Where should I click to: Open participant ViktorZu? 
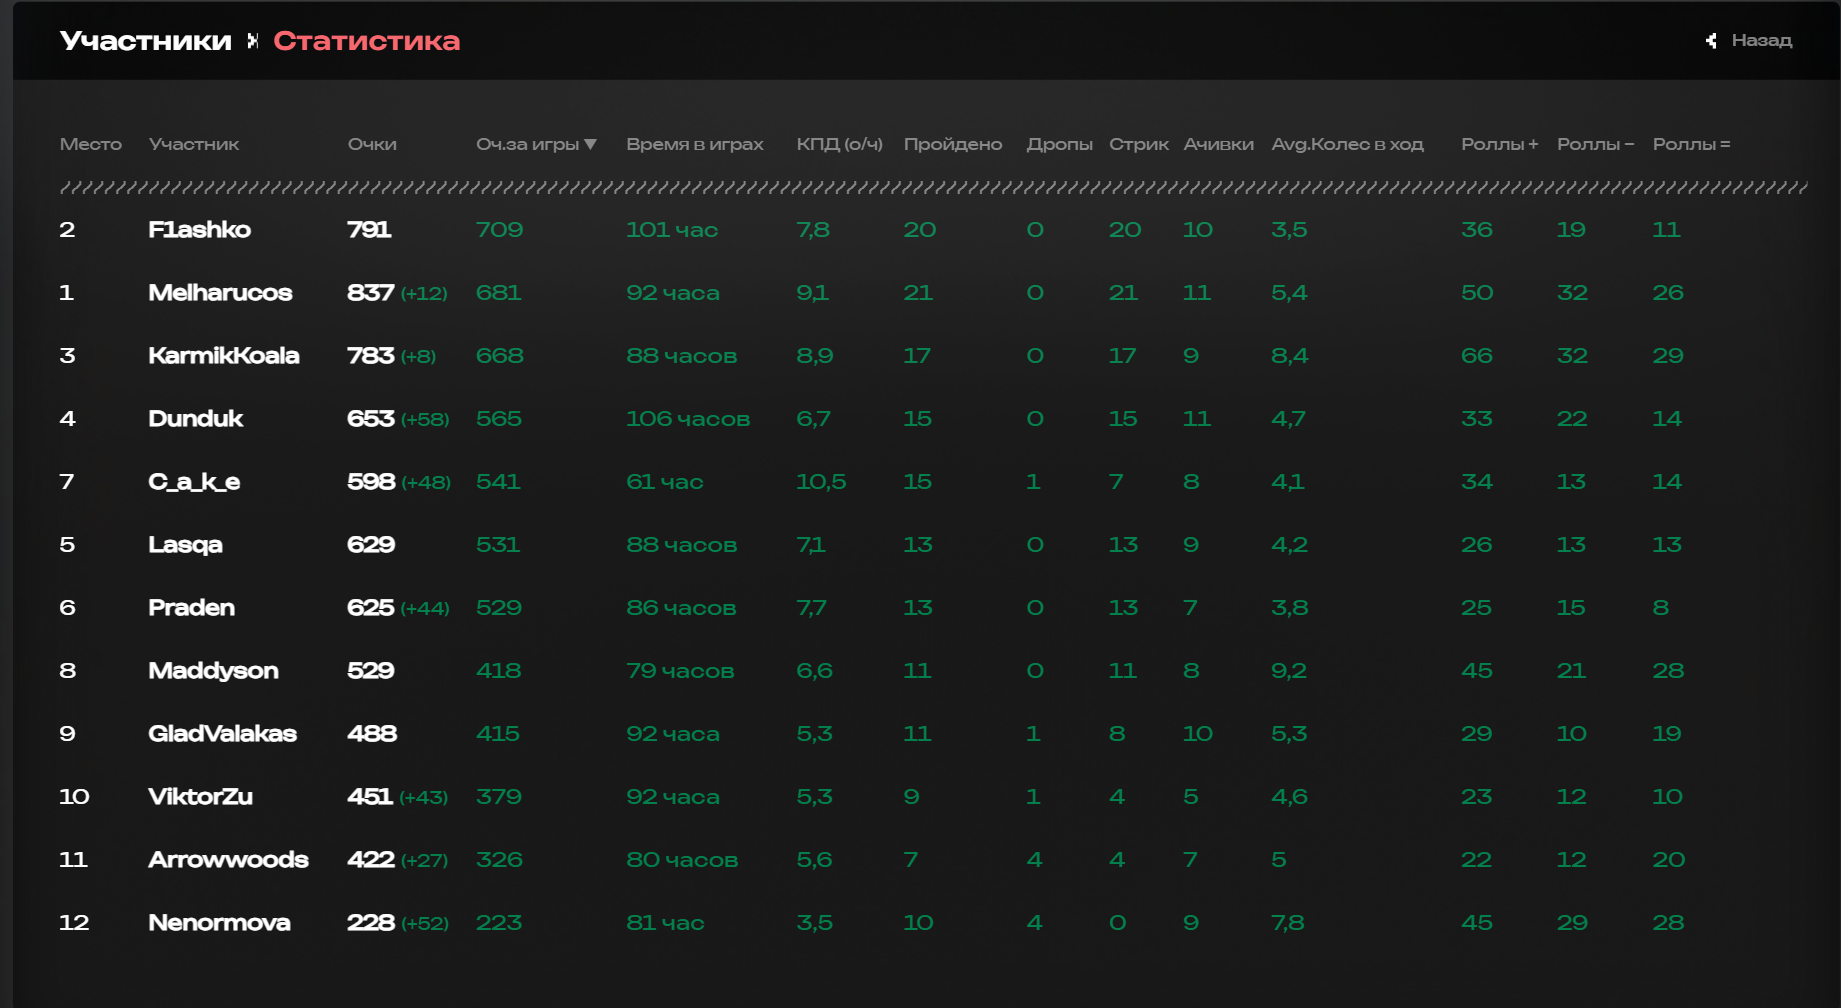(x=201, y=797)
